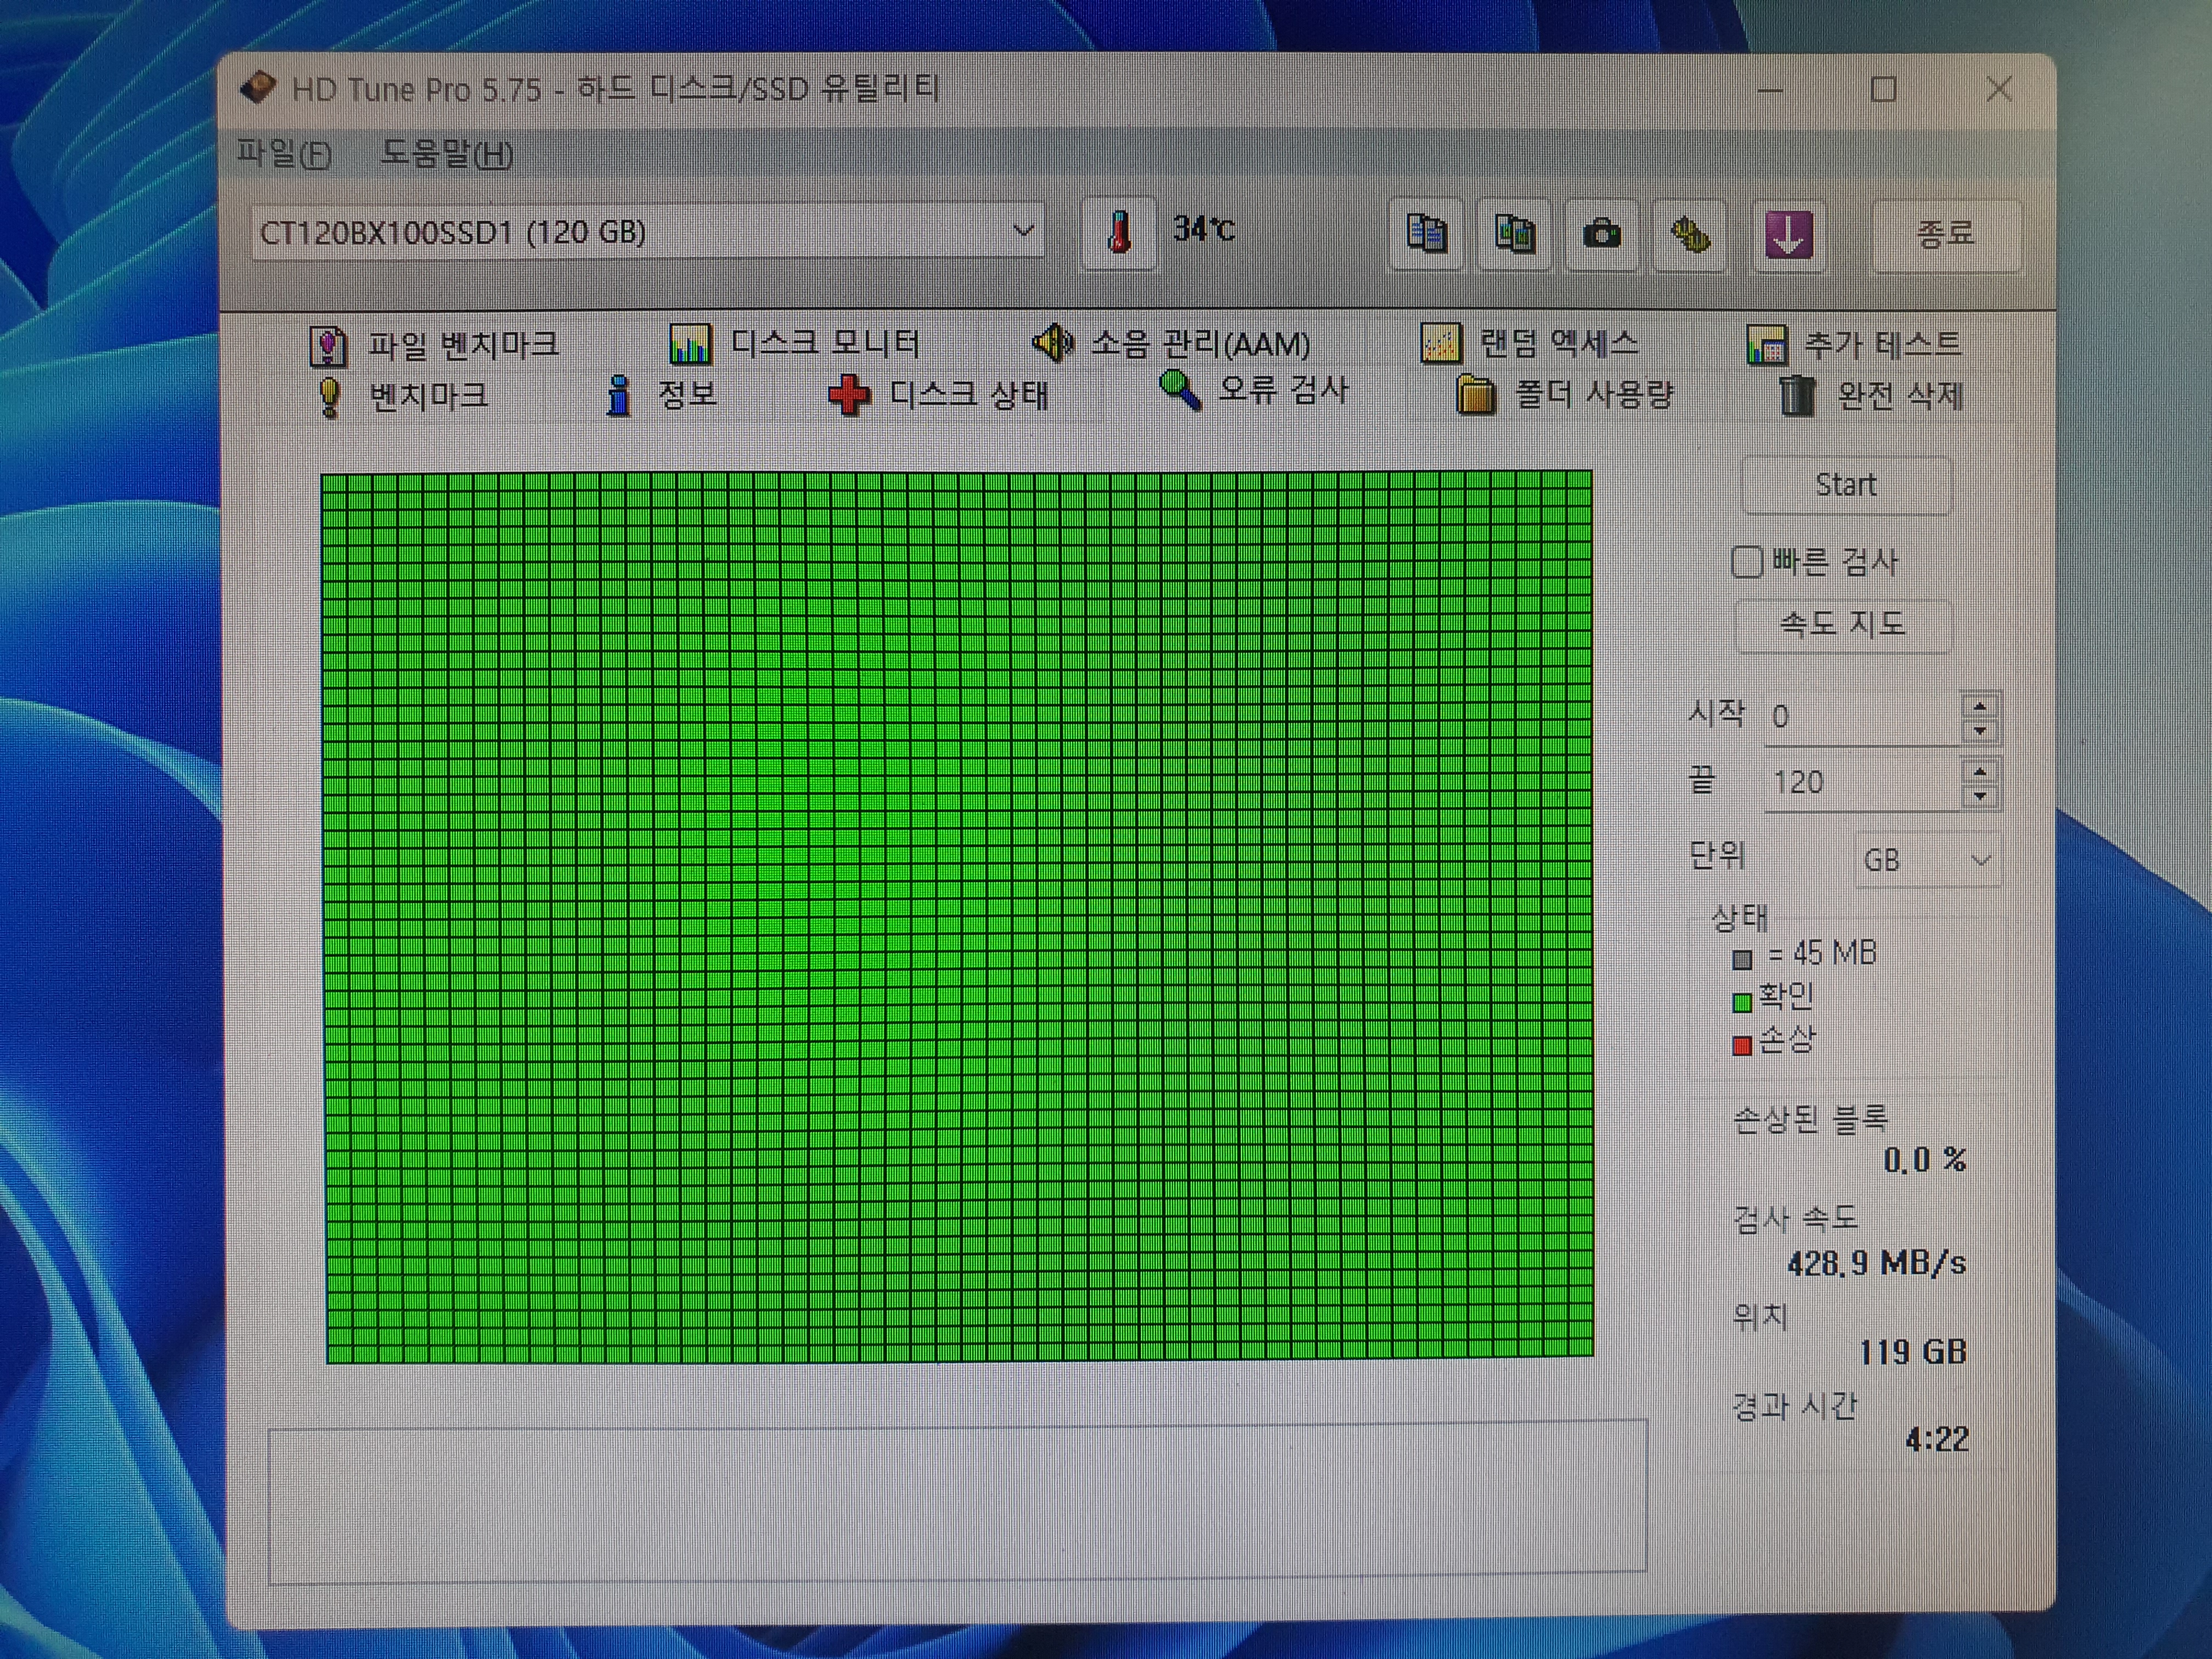The image size is (2212, 1659).
Task: Decrease the 시작 value with down arrow
Action: pos(1980,731)
